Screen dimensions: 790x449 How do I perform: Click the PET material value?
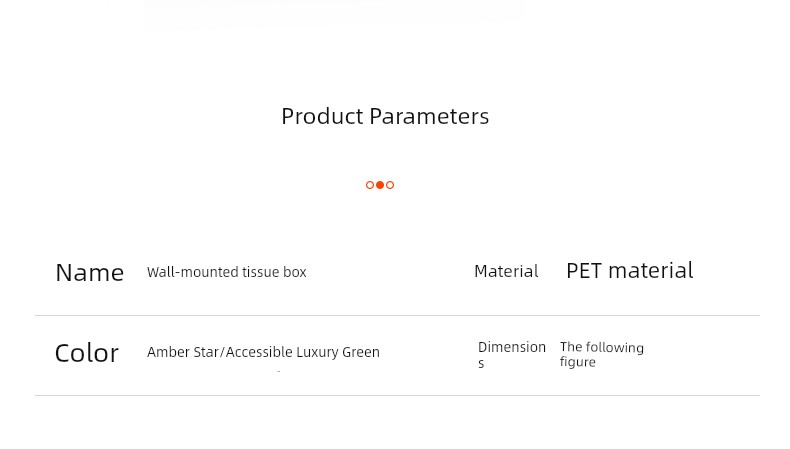pos(630,271)
